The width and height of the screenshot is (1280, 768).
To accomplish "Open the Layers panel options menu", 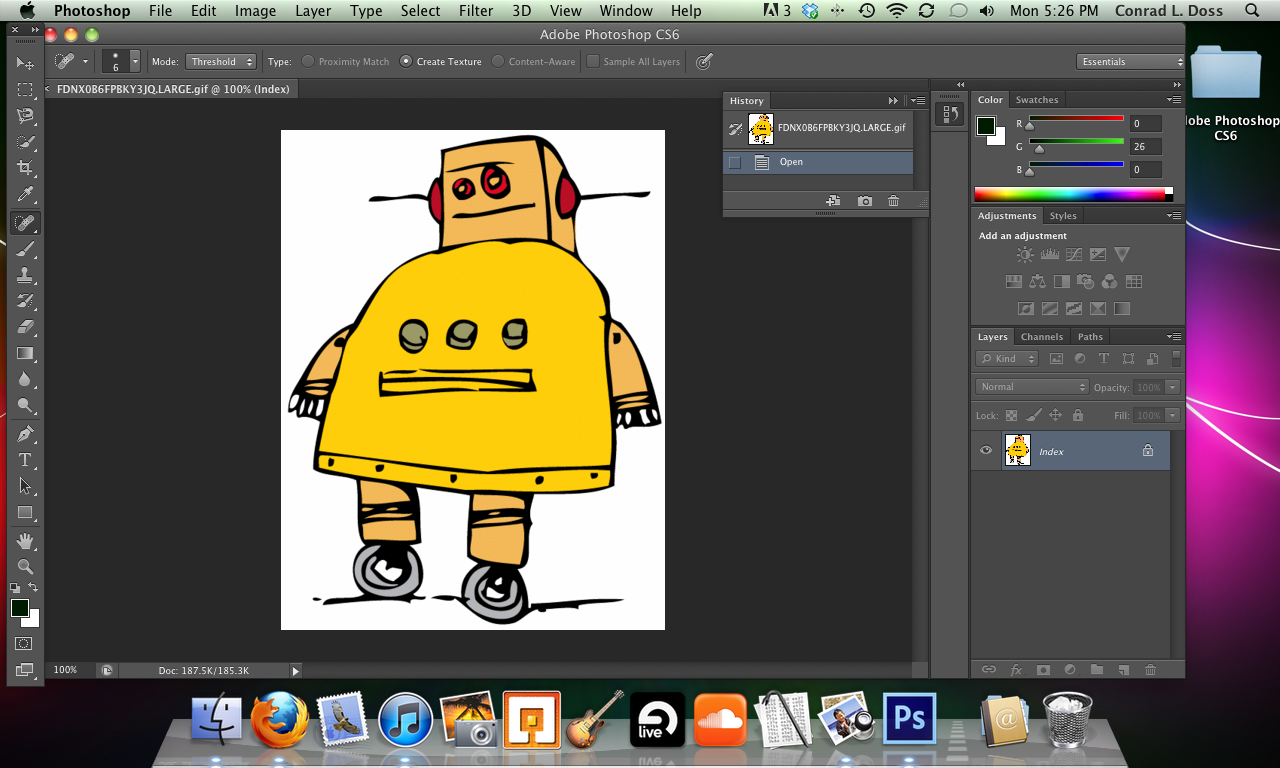I will [x=1174, y=337].
